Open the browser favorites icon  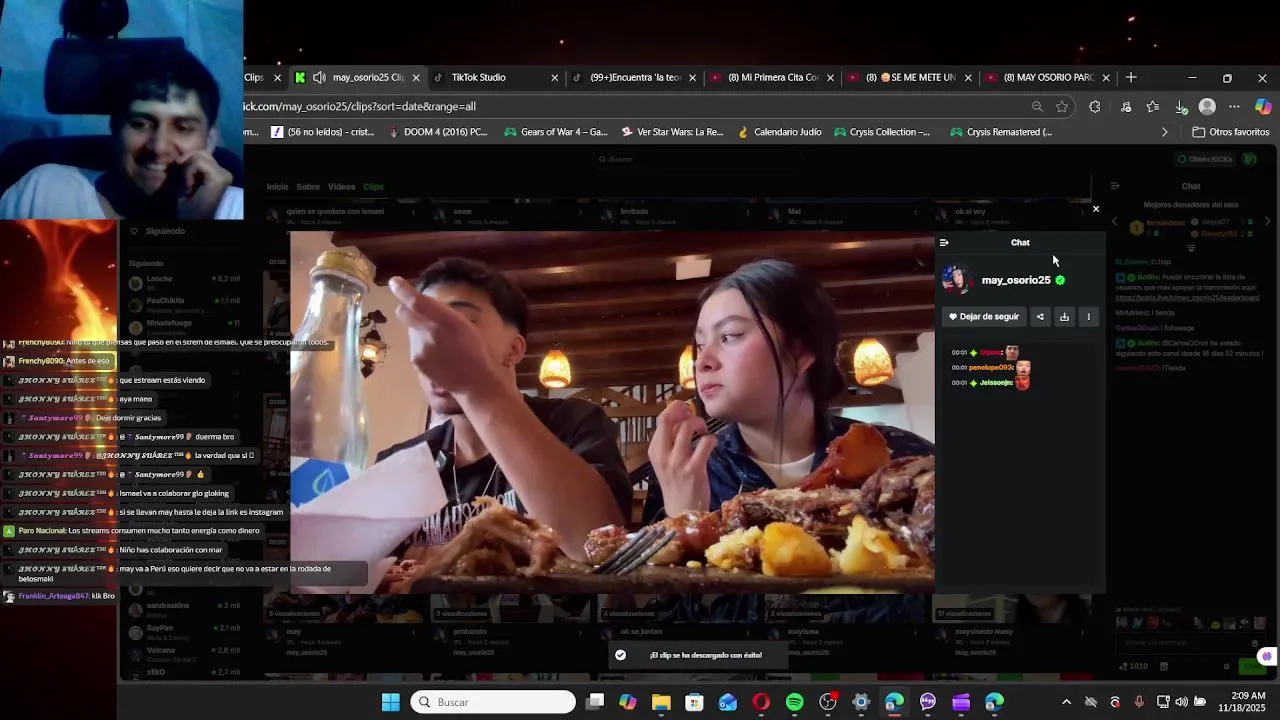click(x=1153, y=107)
